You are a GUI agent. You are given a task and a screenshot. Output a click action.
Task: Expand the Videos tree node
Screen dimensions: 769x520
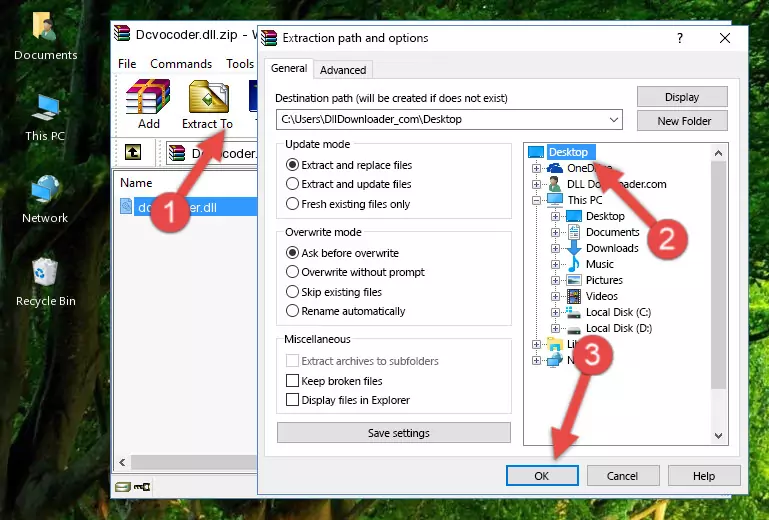(x=555, y=296)
